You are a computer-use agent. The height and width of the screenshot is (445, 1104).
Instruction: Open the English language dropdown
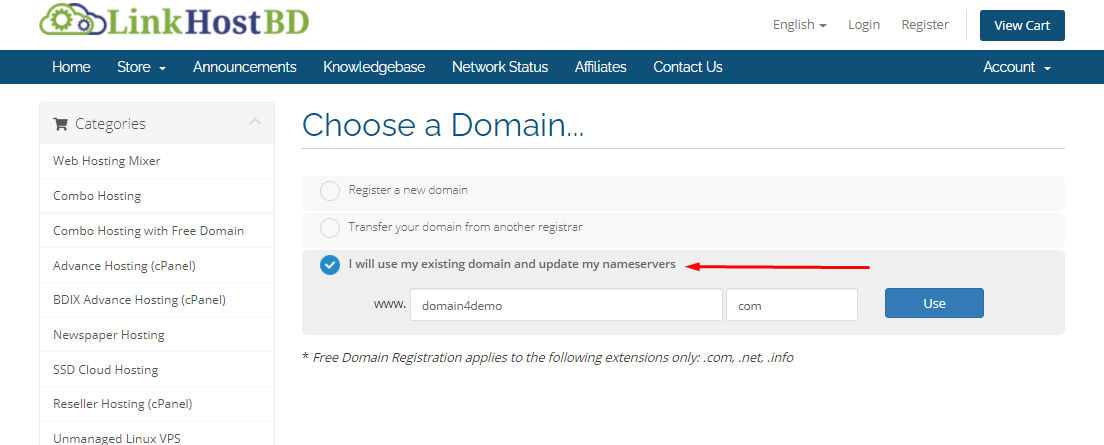[x=799, y=25]
